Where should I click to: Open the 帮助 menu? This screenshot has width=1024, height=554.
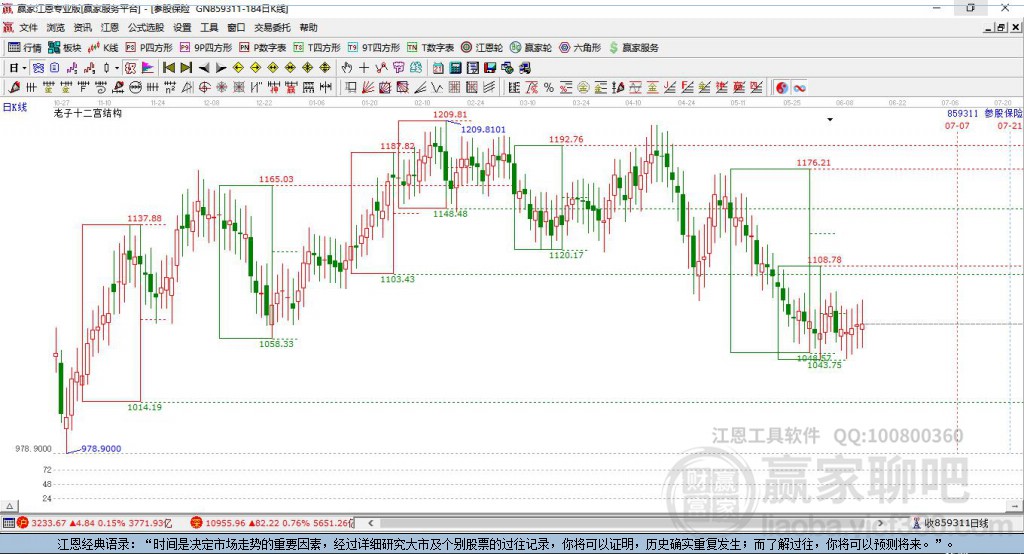click(308, 27)
